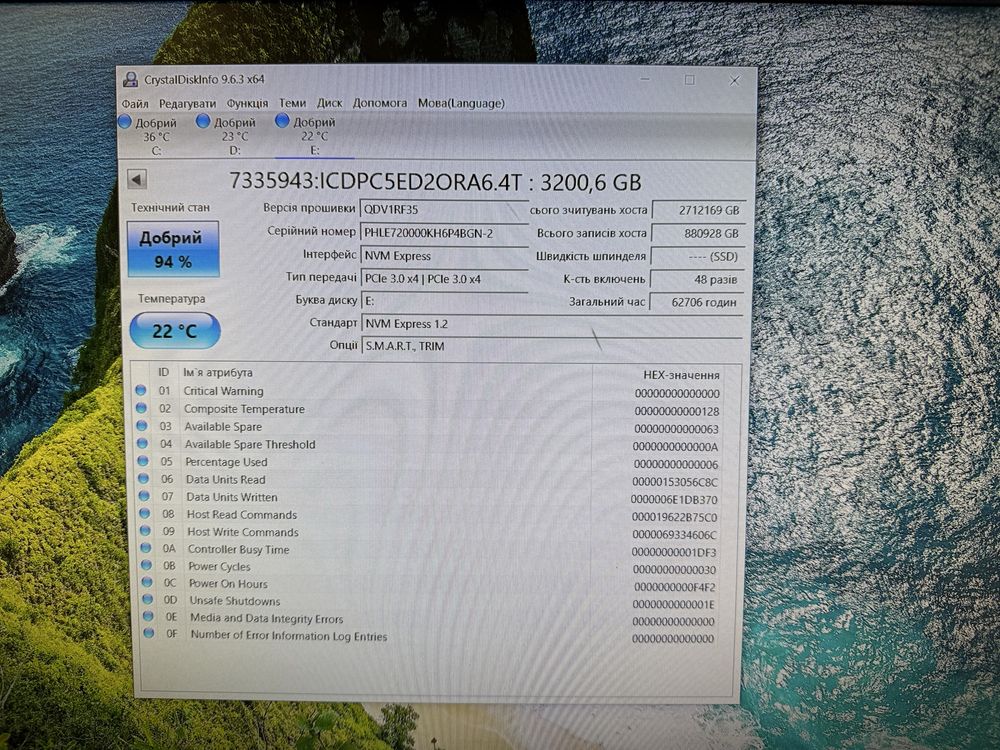Maximize the CrystalDiskInfo window
This screenshot has height=750, width=1000.
pos(689,80)
